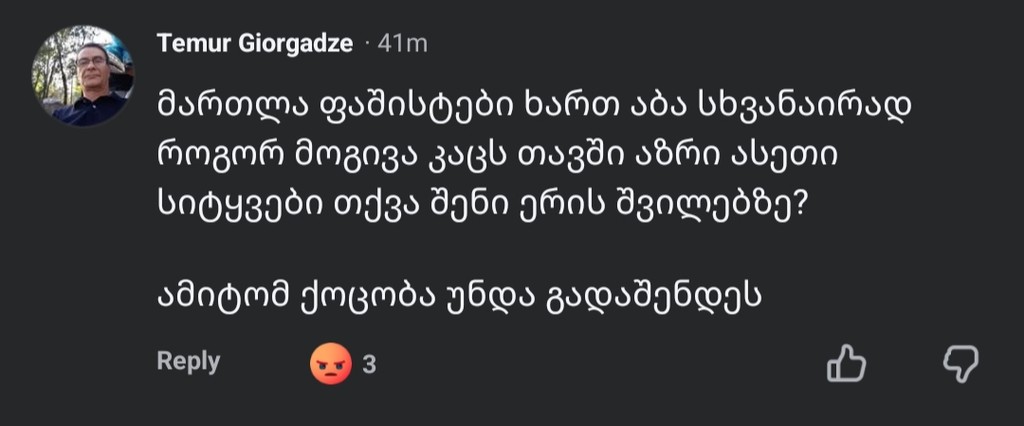Open Temur Giorgadze's profile name link
The image size is (1024, 426).
point(254,44)
